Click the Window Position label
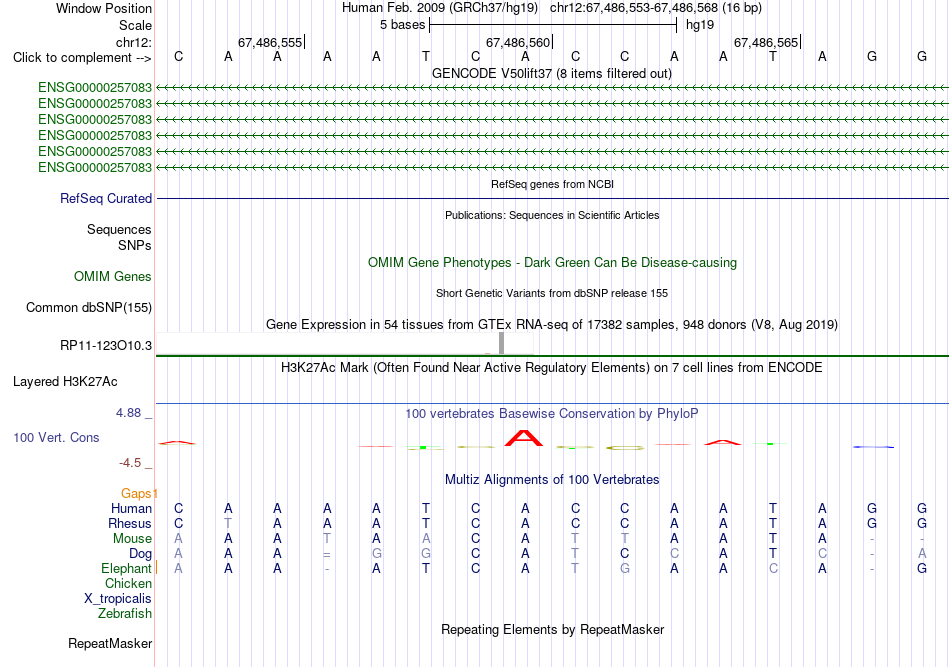This screenshot has width=950, height=667. click(x=104, y=8)
